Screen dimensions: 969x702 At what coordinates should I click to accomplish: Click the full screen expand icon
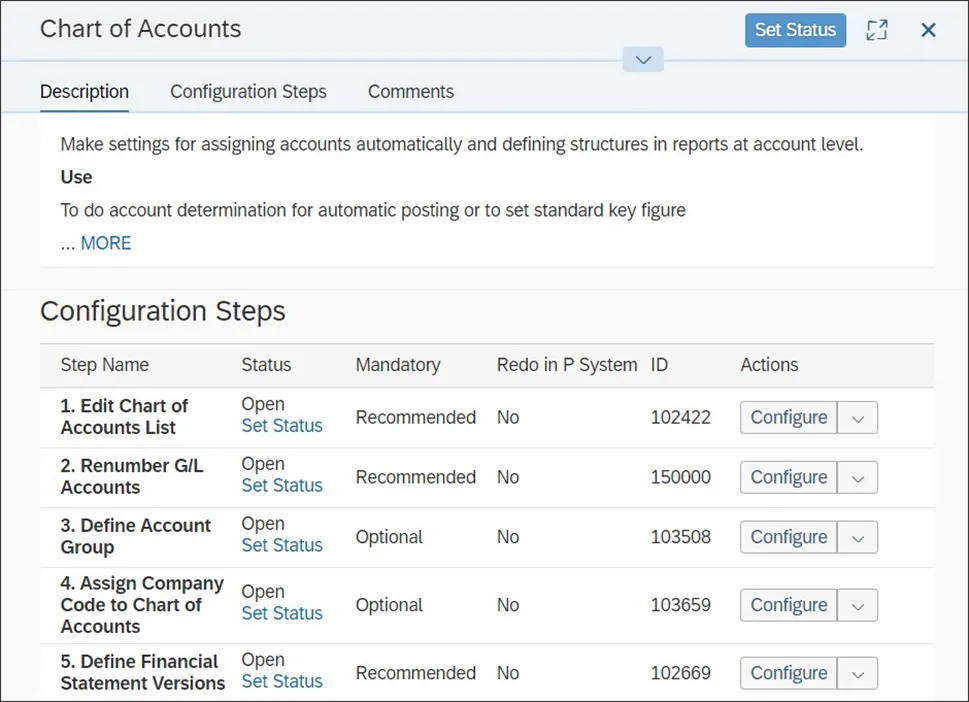coord(877,30)
